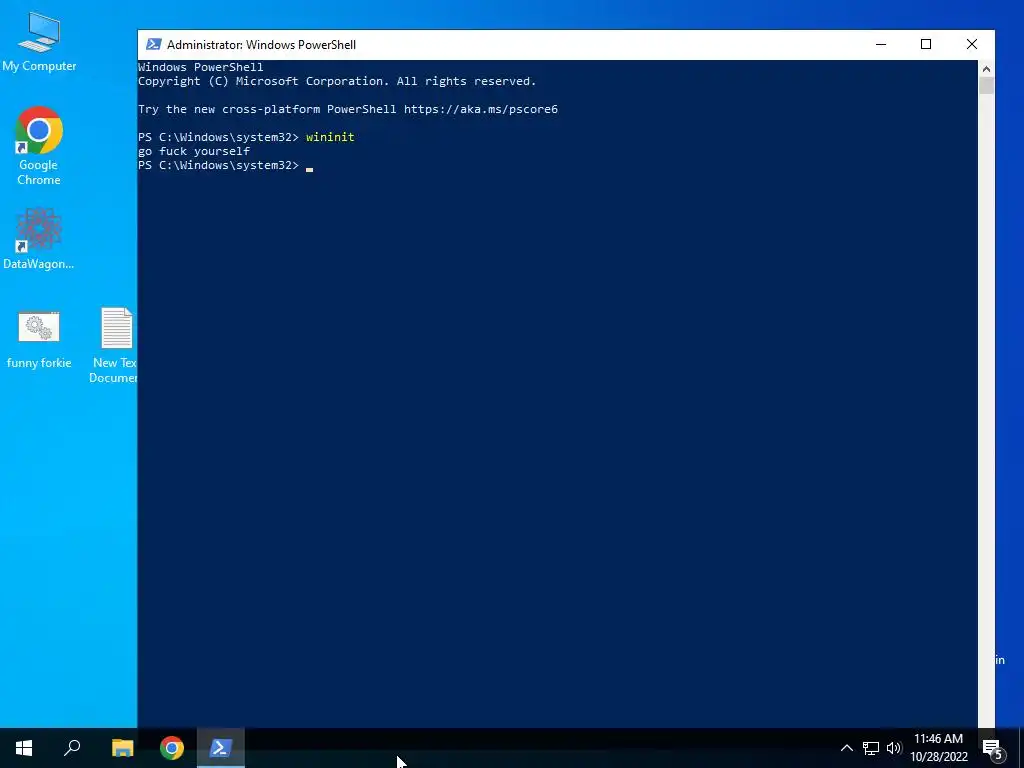Open Chrome from the taskbar
The width and height of the screenshot is (1024, 768).
pos(172,748)
